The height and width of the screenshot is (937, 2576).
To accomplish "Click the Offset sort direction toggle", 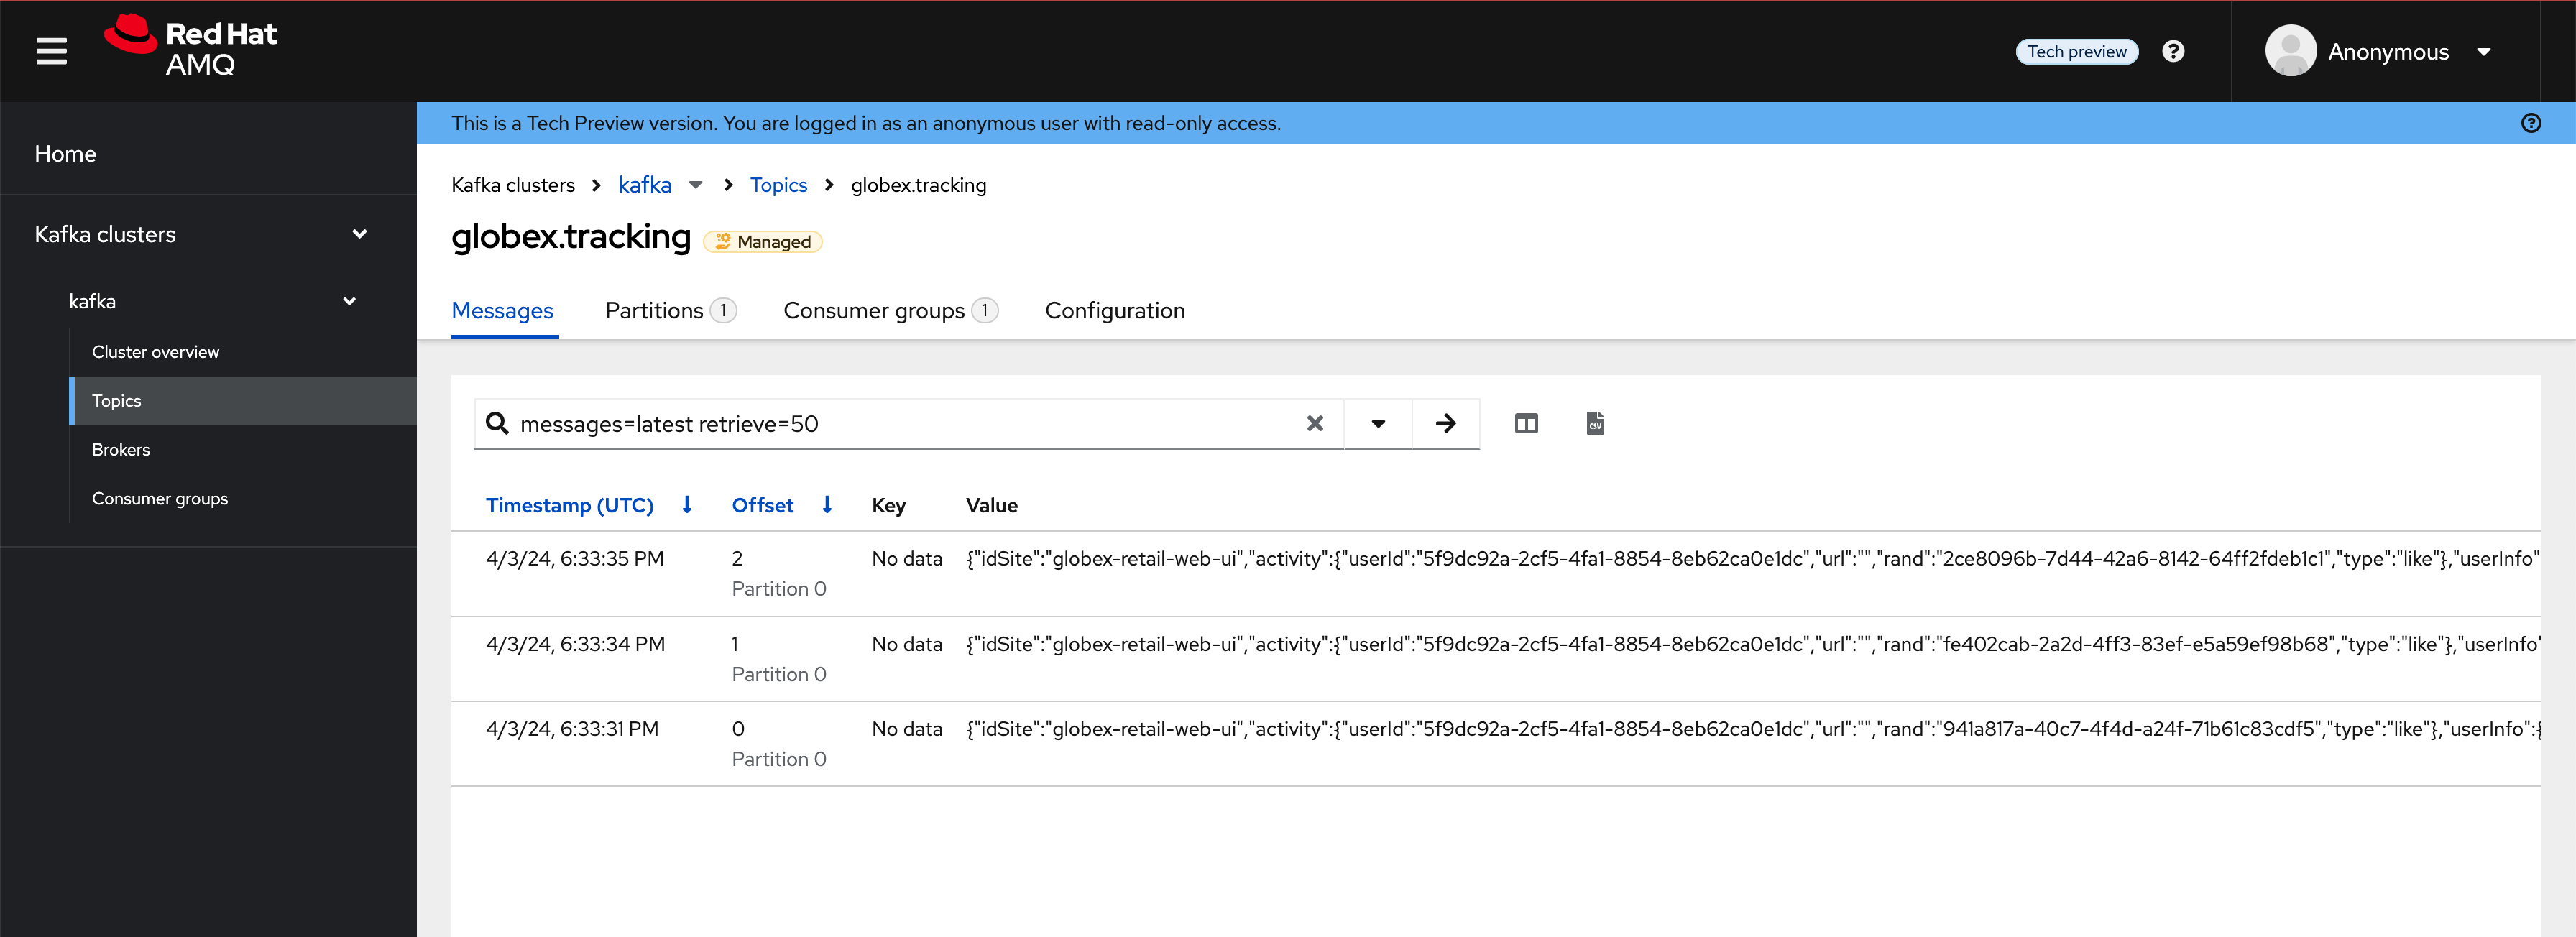I will 828,504.
